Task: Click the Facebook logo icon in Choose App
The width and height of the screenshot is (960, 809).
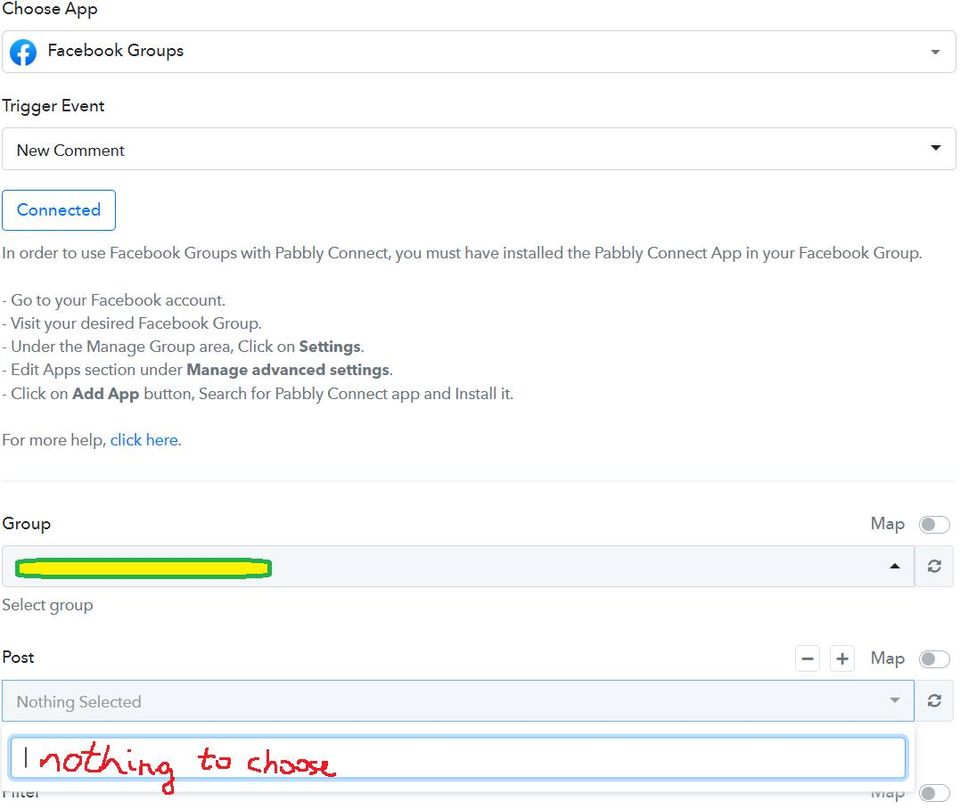Action: (23, 52)
